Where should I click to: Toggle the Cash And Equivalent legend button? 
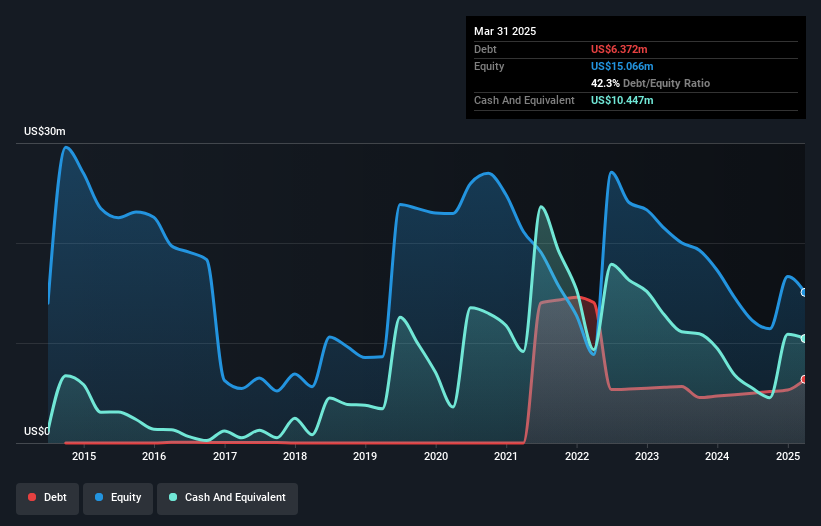(228, 498)
